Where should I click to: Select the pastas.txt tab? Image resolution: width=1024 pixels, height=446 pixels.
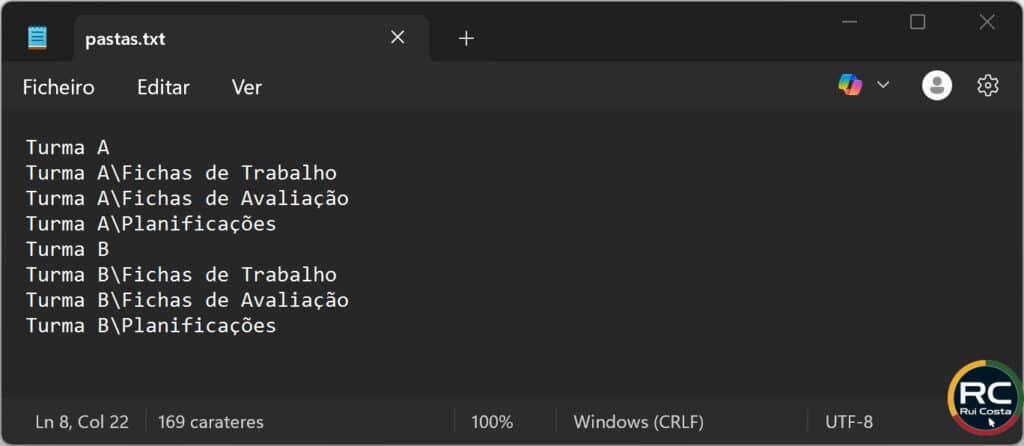click(x=200, y=39)
